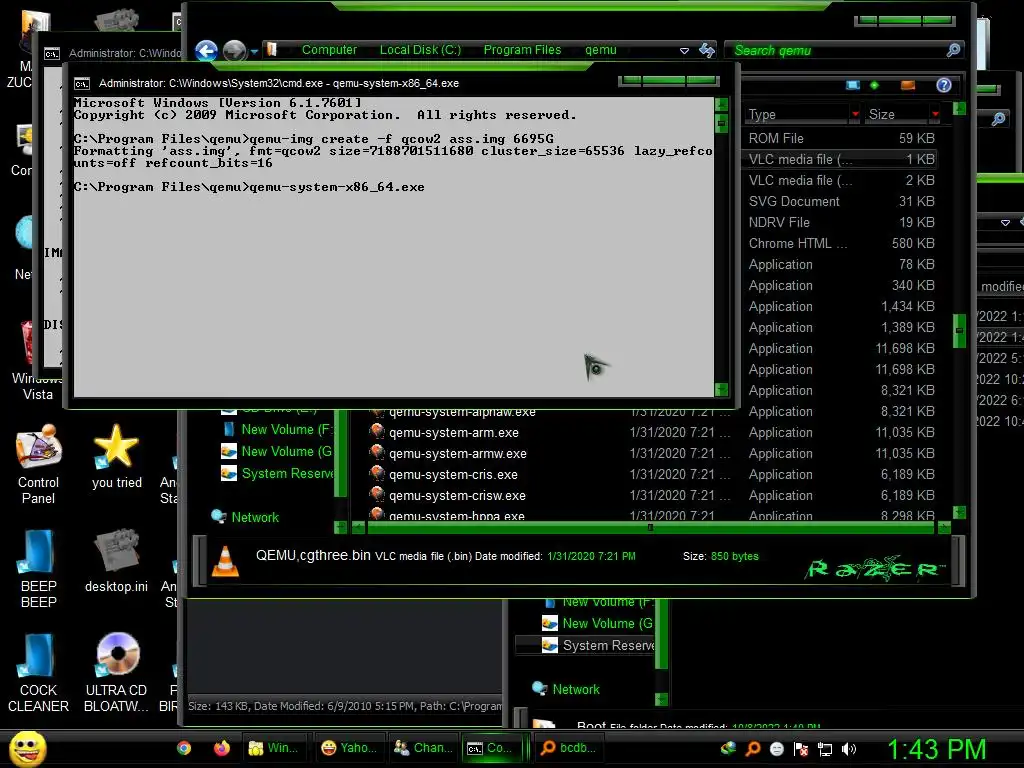Screen dimensions: 1024x768
Task: Click the 1:43 PM taskbar clock
Action: [936, 749]
